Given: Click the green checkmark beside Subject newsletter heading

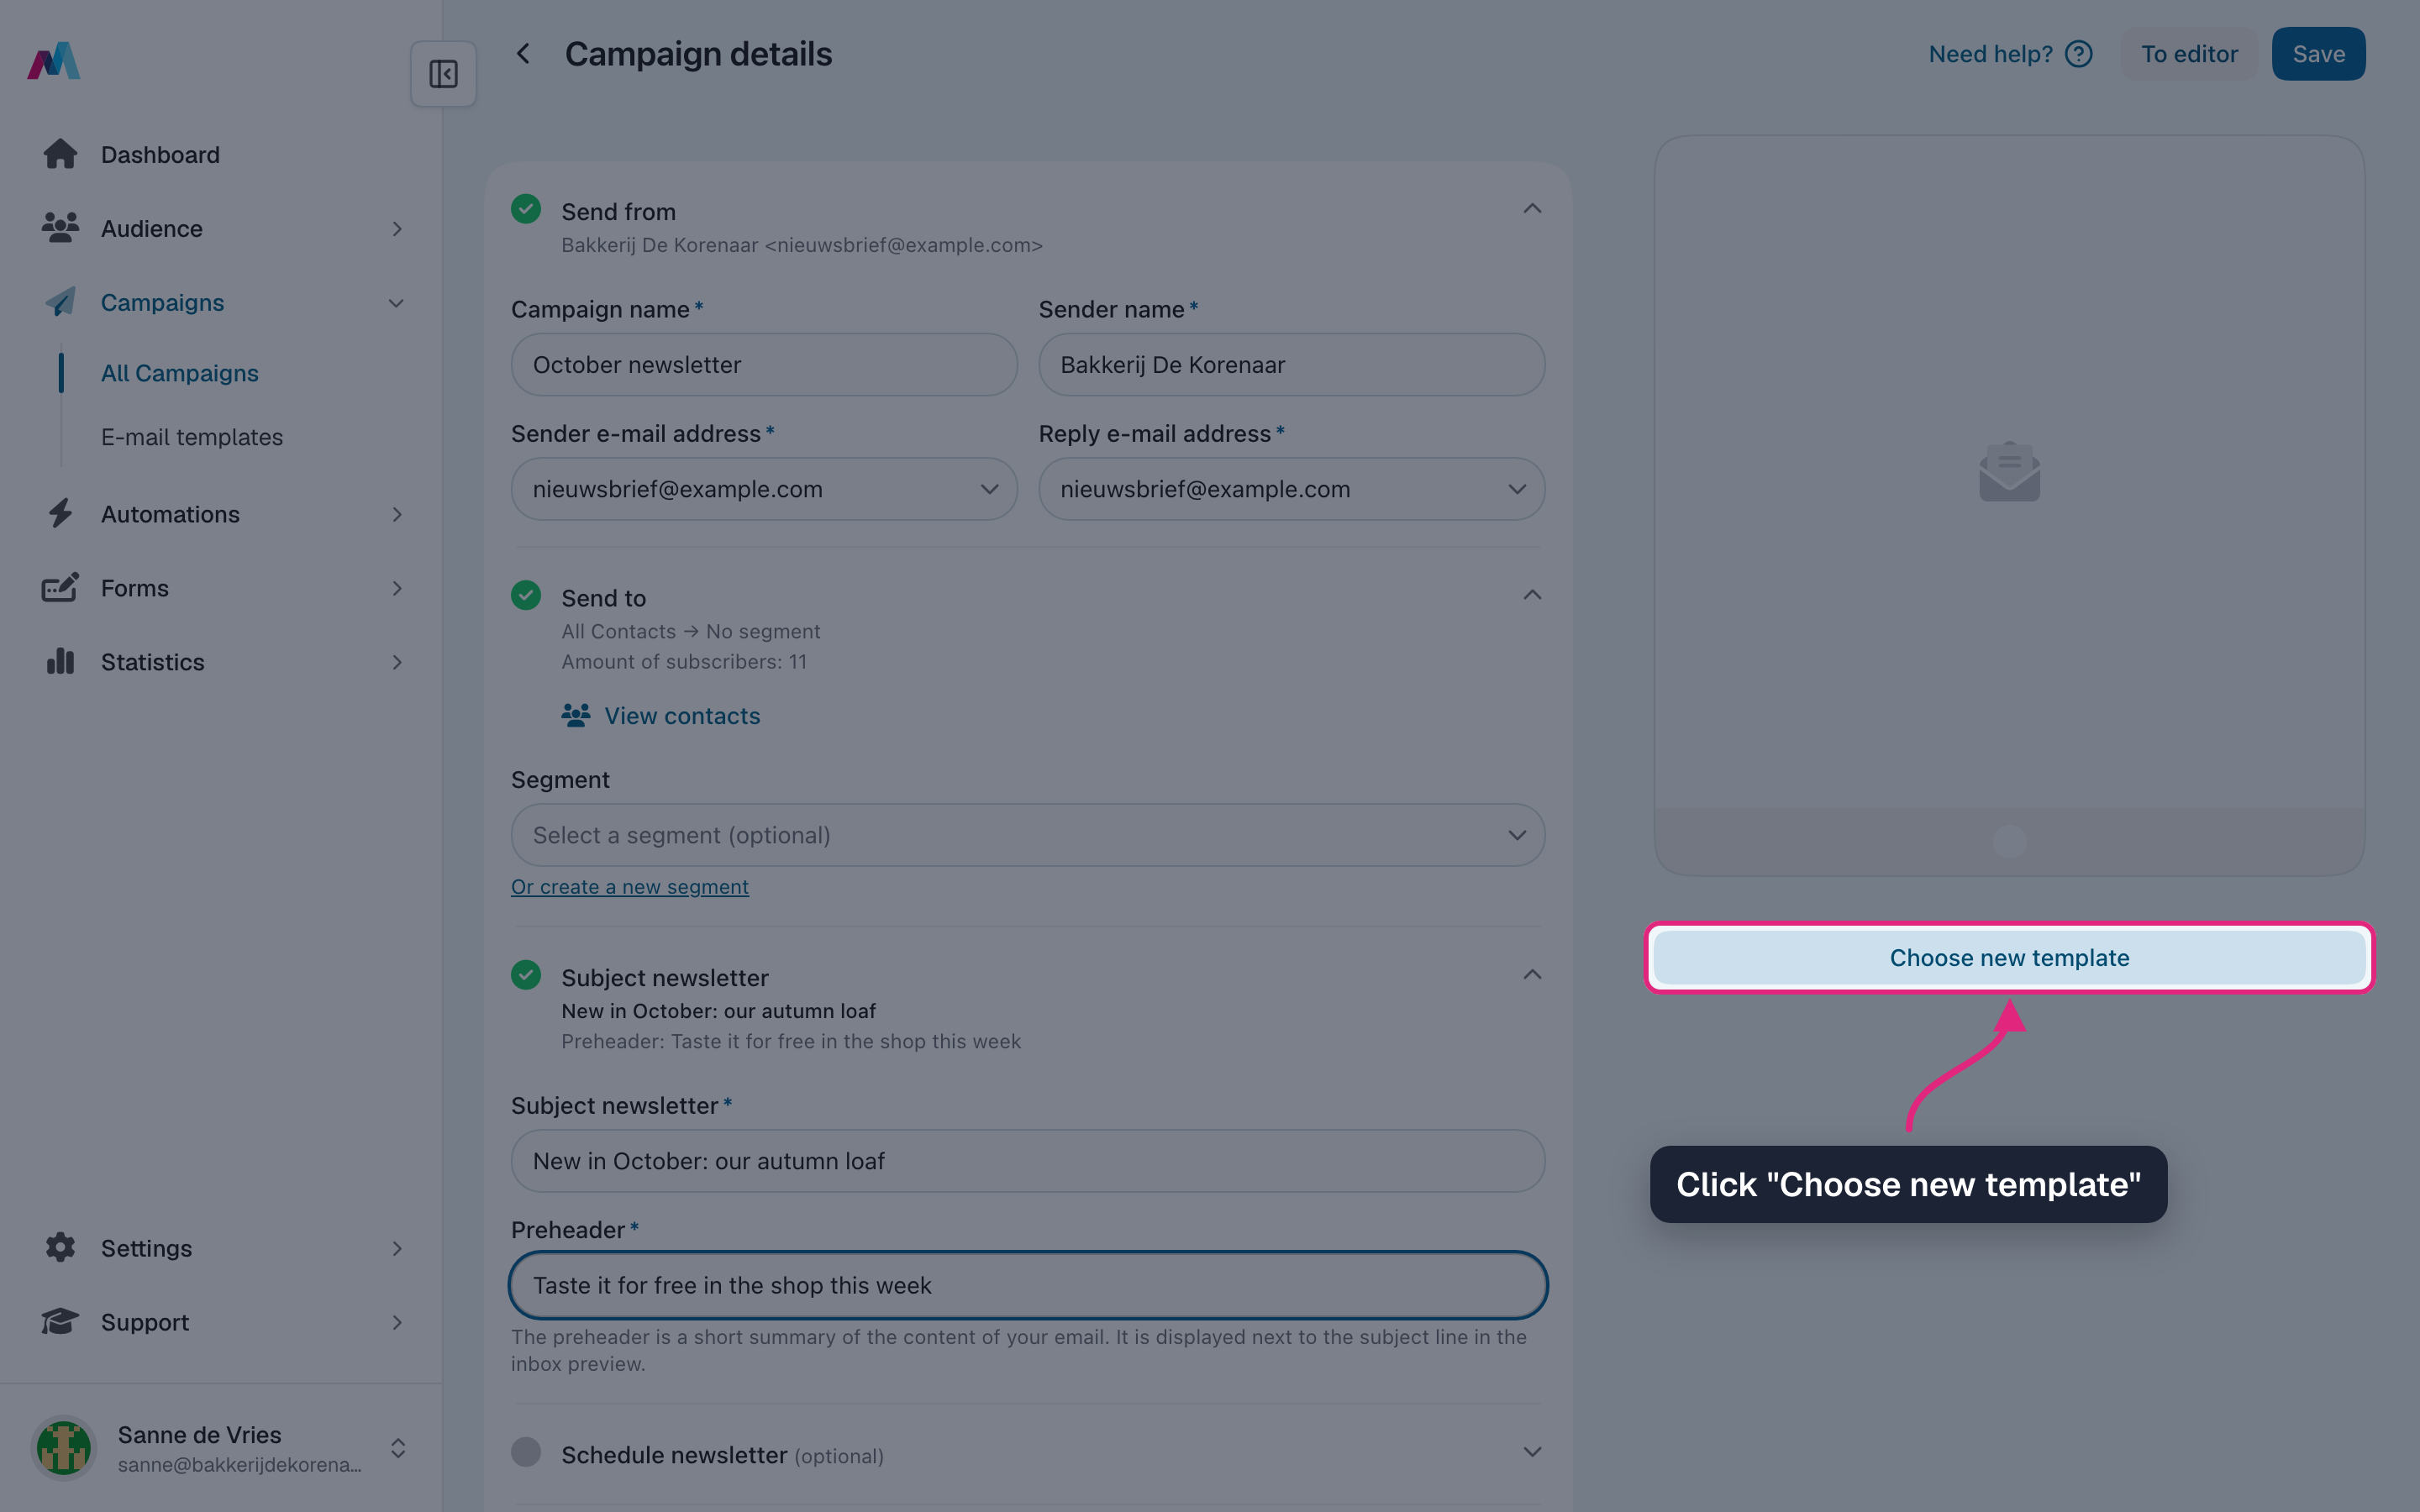Looking at the screenshot, I should pos(526,975).
